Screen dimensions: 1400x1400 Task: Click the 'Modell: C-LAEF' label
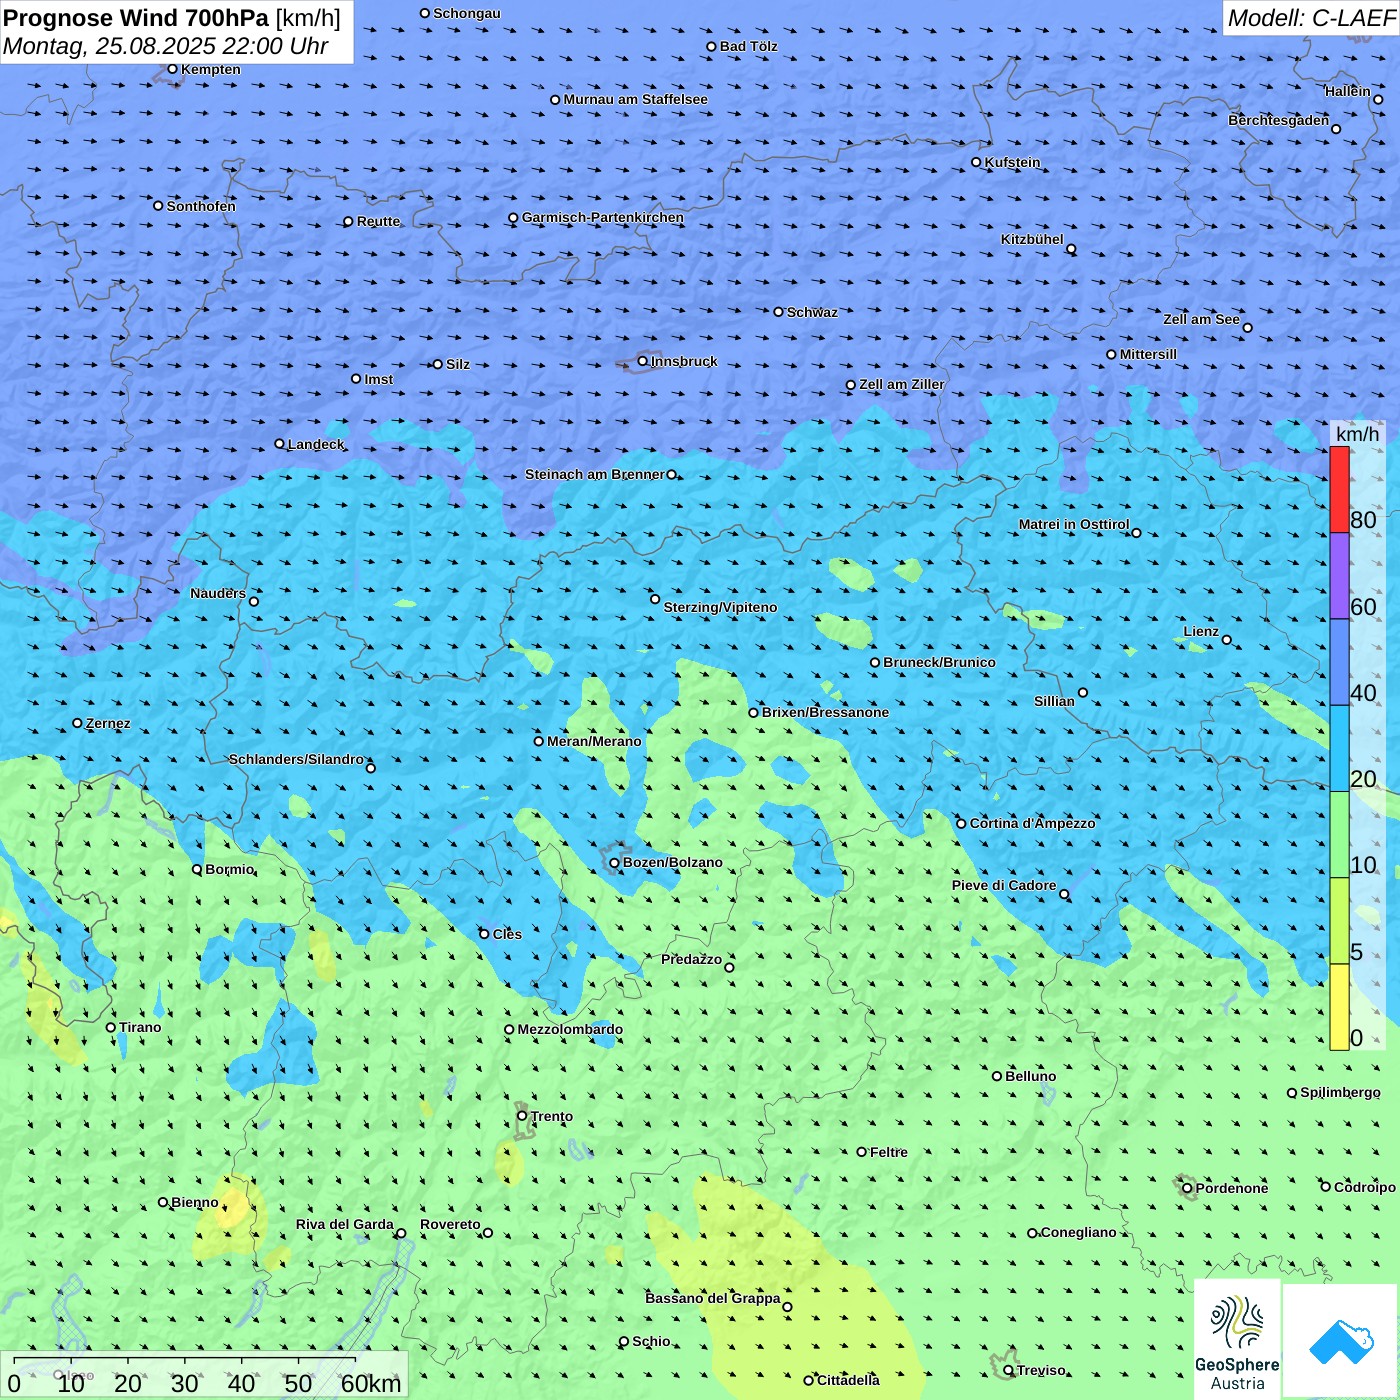pyautogui.click(x=1311, y=18)
